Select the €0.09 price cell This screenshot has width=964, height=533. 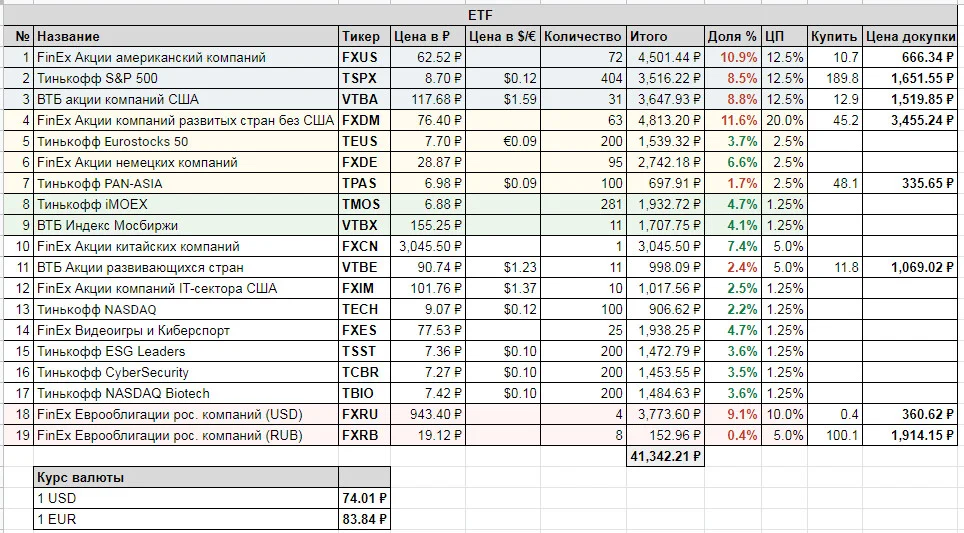tap(503, 141)
